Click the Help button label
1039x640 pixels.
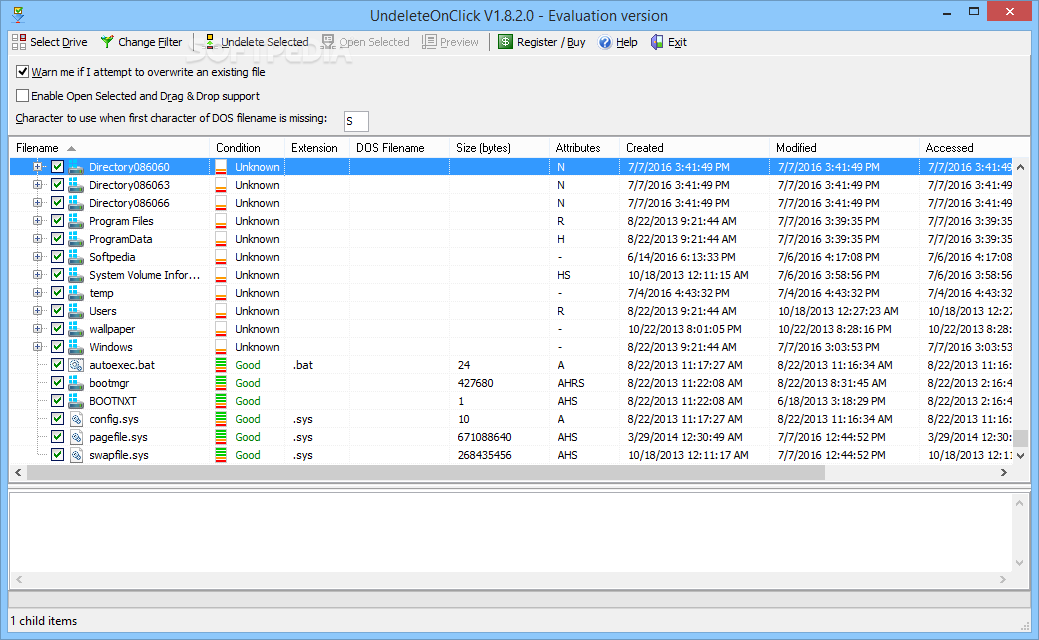pos(626,42)
